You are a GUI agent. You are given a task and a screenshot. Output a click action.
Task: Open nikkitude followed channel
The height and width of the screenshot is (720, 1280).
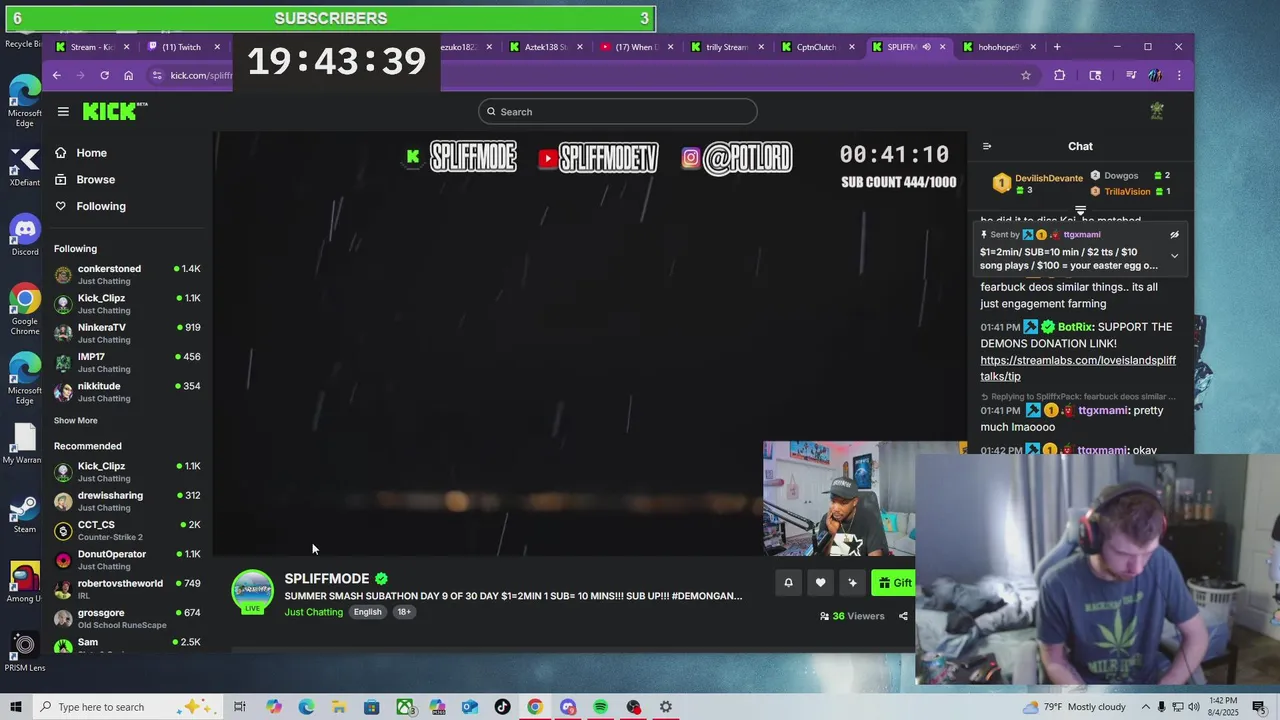tap(127, 391)
